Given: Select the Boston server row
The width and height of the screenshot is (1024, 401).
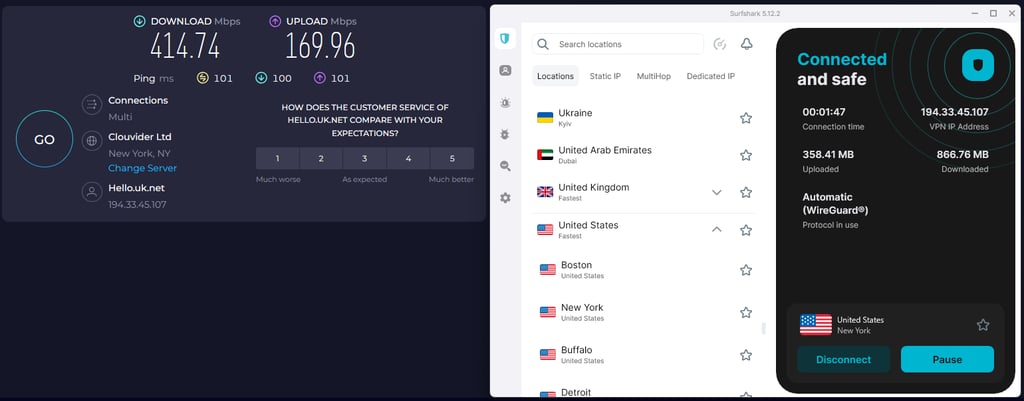Looking at the screenshot, I should point(644,270).
